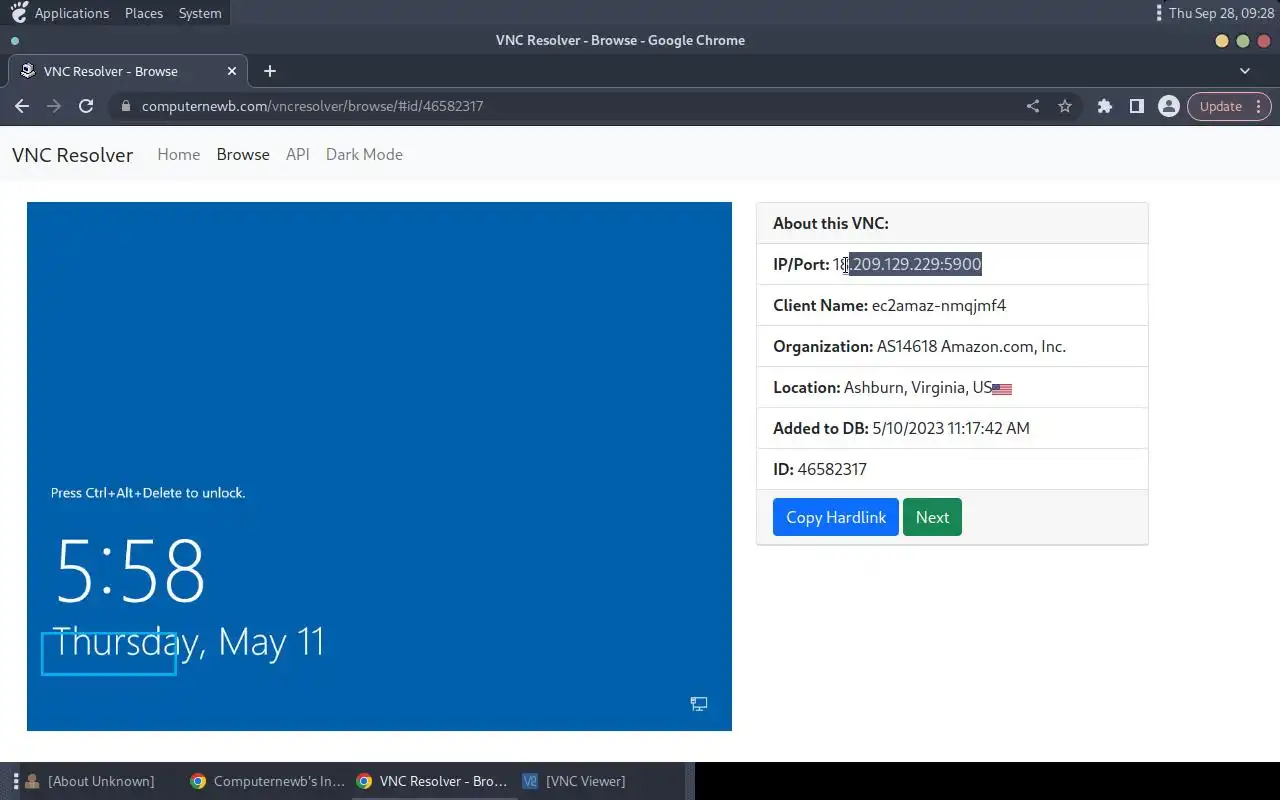
Task: Go to the Home nav link
Action: (x=179, y=154)
